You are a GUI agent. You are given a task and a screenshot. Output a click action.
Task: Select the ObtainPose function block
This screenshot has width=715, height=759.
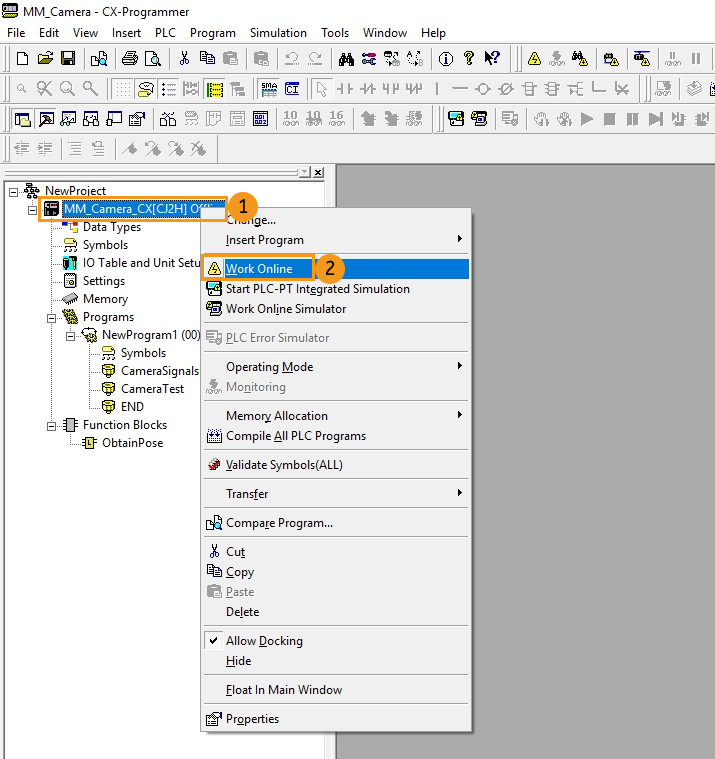coord(132,443)
